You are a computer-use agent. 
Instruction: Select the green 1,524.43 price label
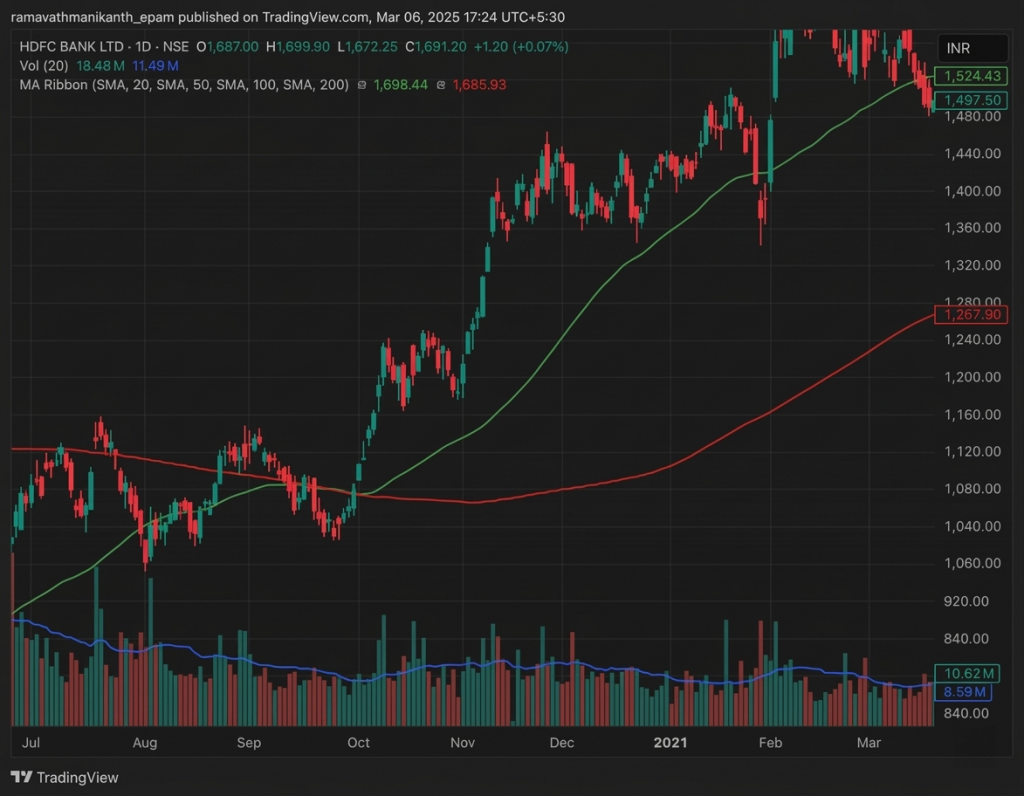971,76
